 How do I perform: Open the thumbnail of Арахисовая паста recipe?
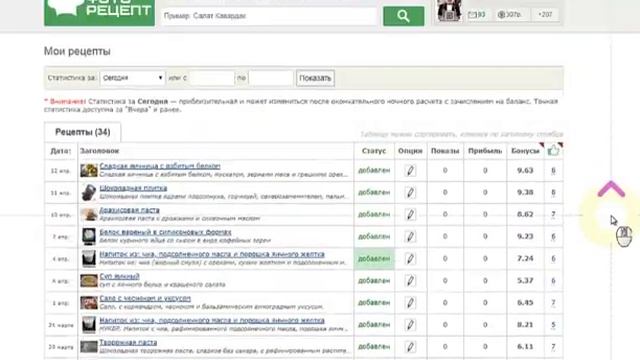coord(89,214)
